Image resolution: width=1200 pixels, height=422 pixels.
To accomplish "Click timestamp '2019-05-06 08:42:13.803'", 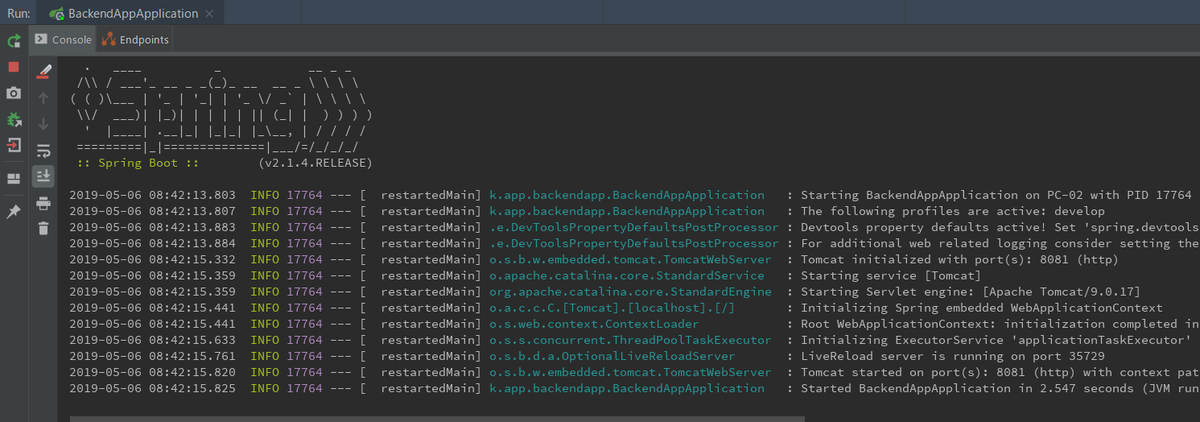I will coord(153,194).
